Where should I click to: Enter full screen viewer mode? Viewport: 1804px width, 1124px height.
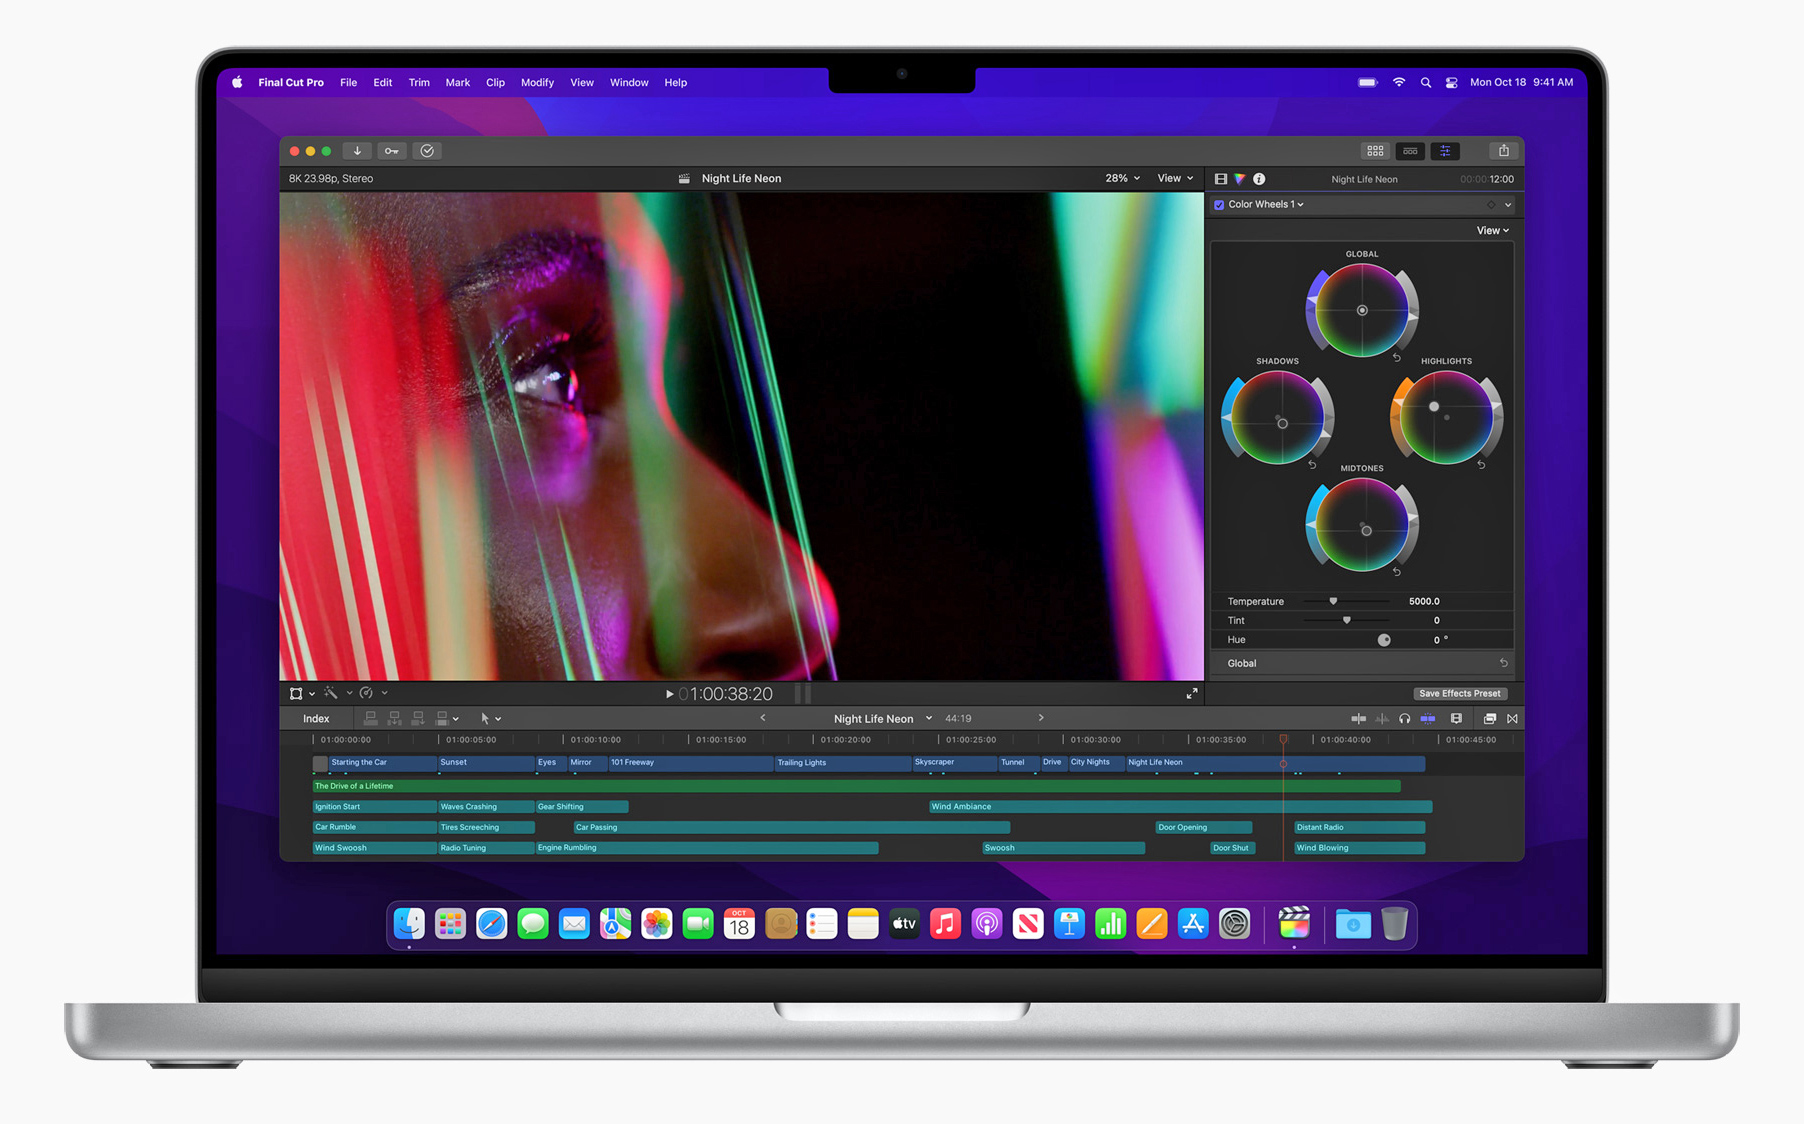coord(1191,694)
